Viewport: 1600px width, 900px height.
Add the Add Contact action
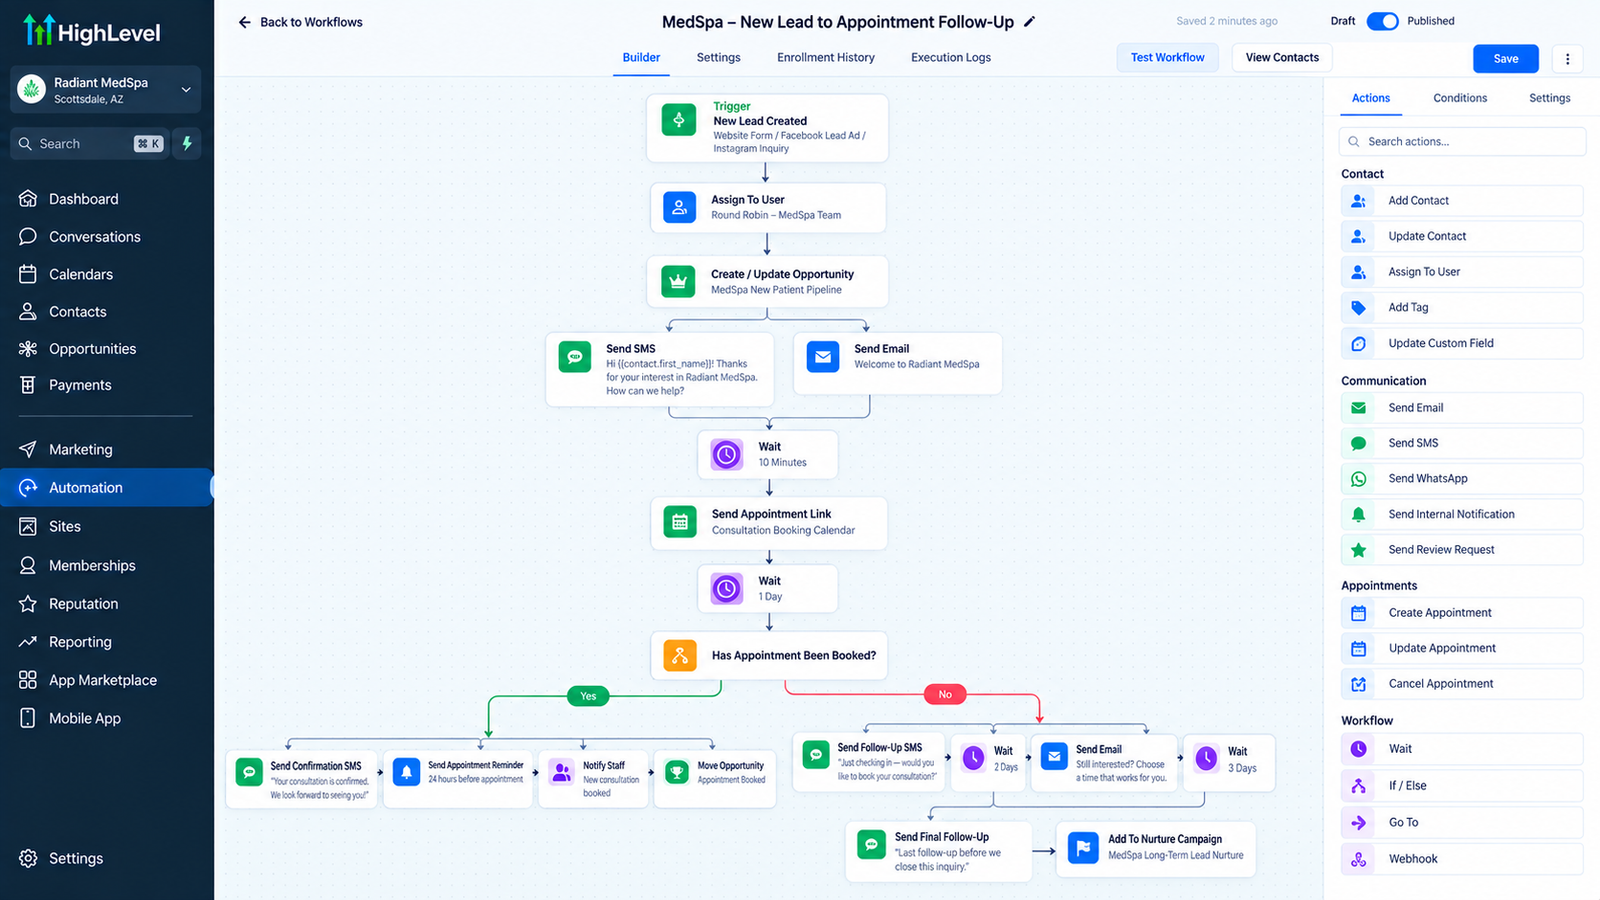pos(1462,201)
